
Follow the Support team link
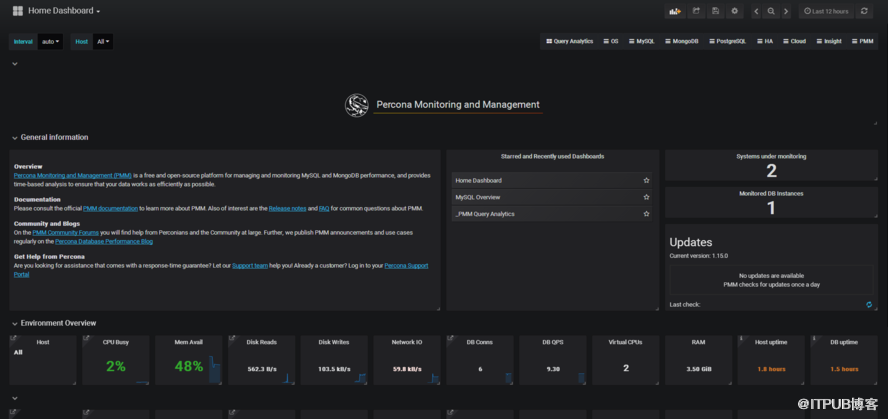click(250, 266)
